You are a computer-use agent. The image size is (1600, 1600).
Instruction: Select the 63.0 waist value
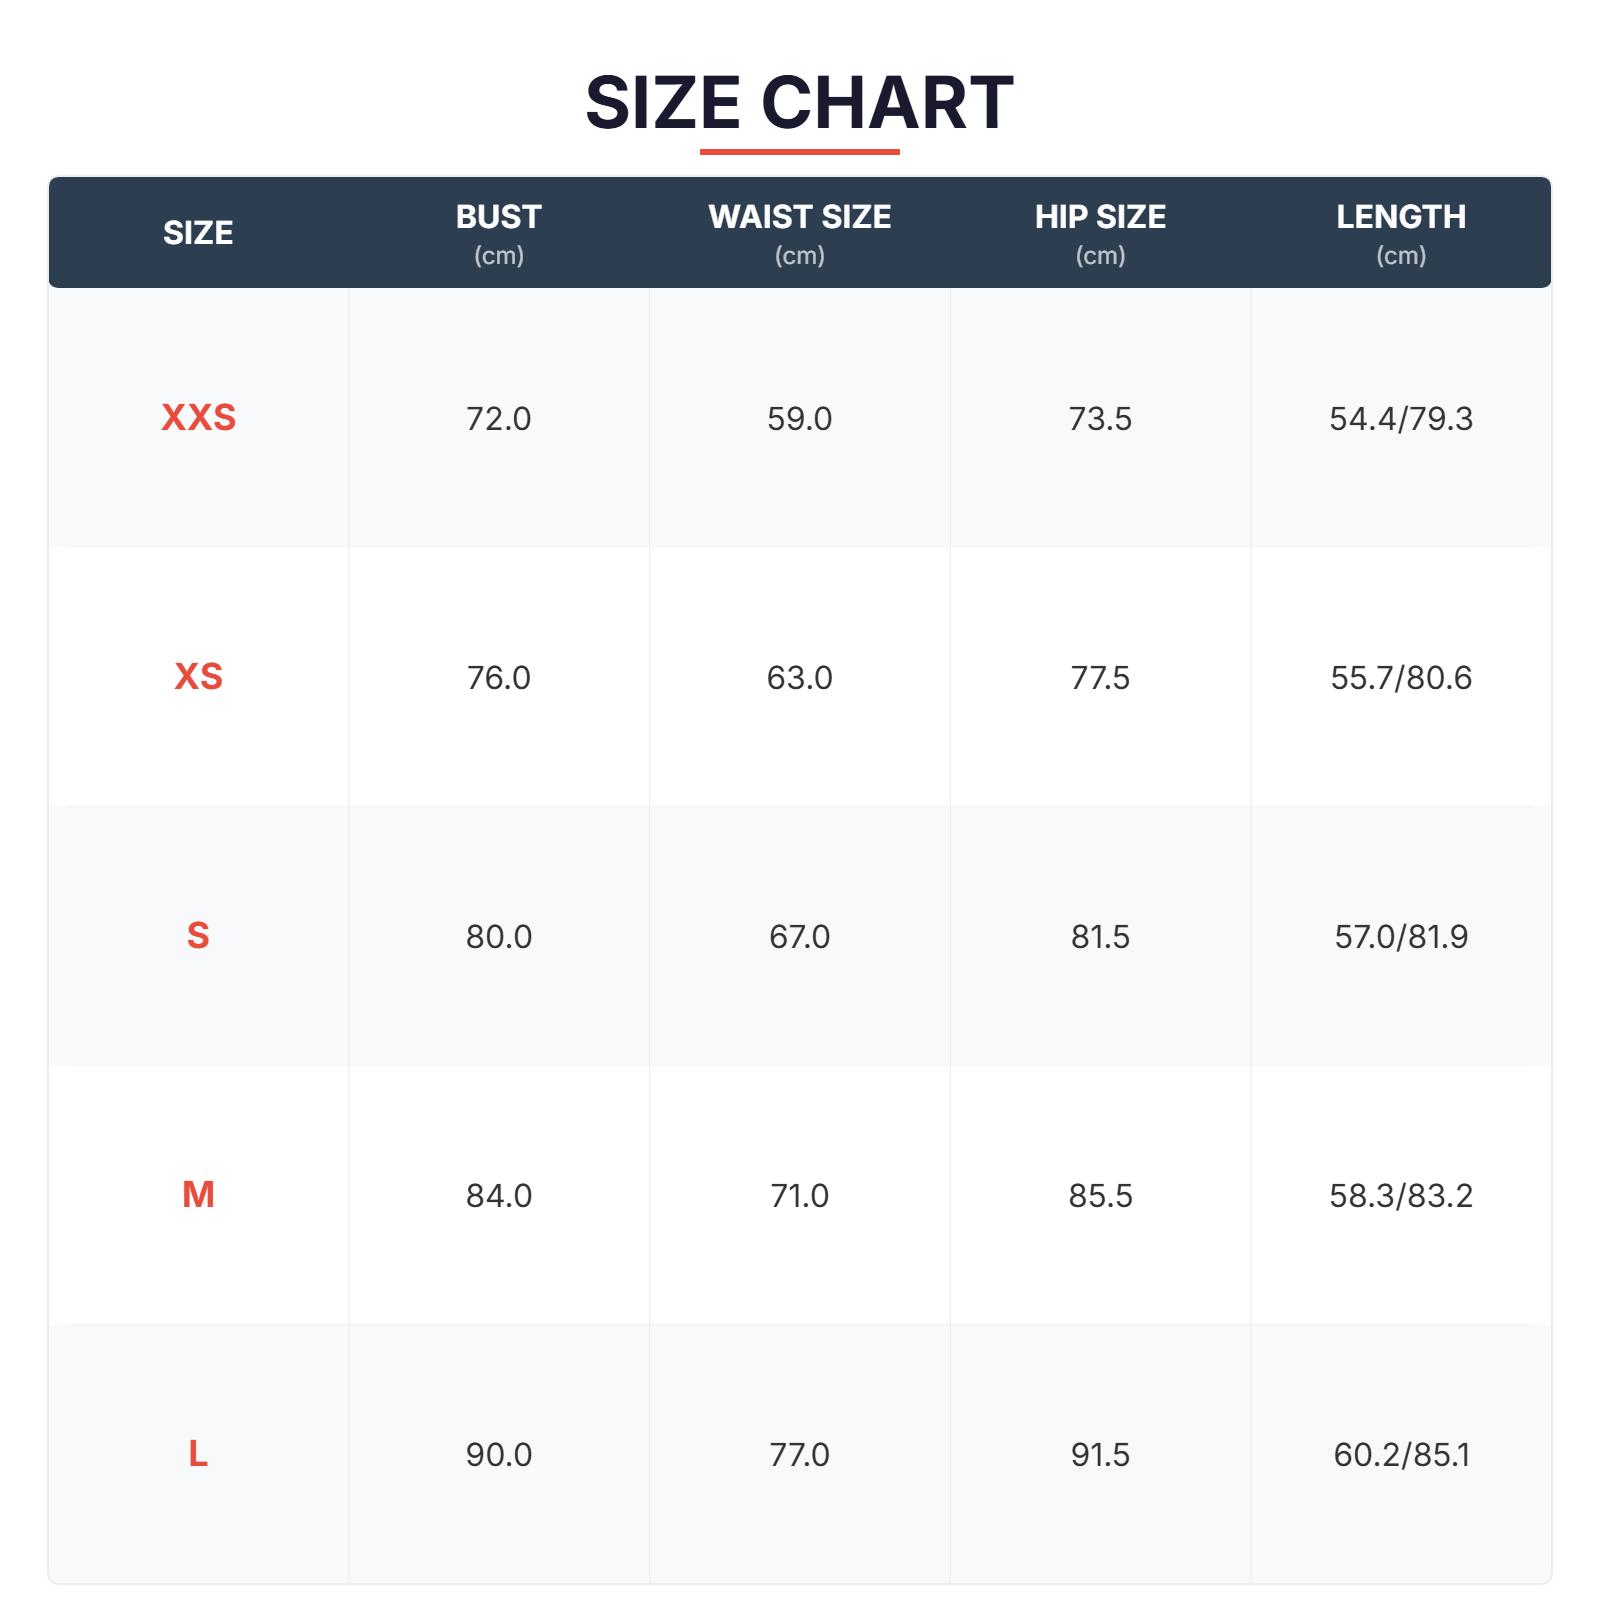point(799,678)
